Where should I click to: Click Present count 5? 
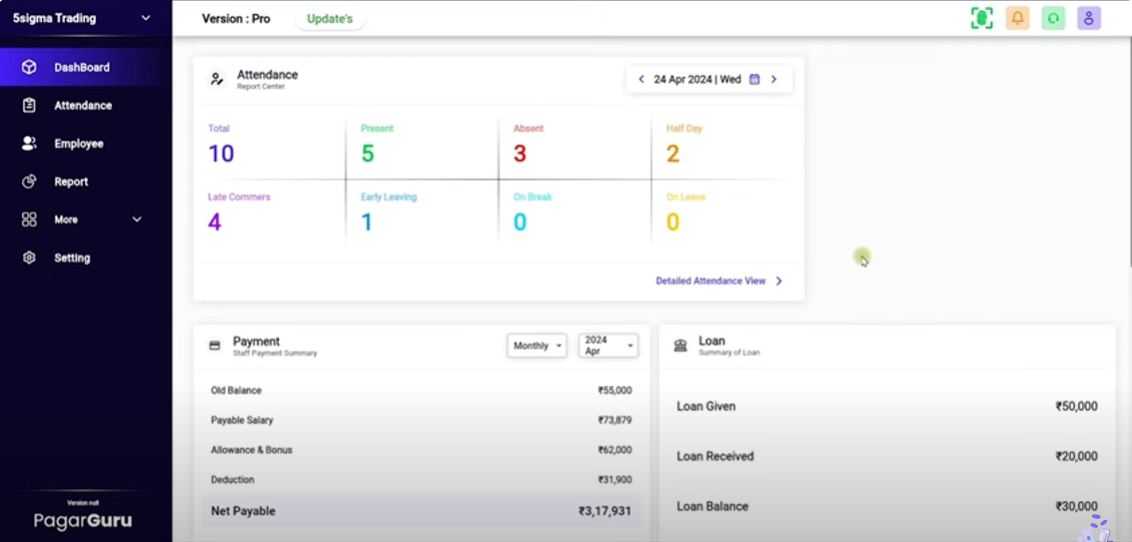367,154
